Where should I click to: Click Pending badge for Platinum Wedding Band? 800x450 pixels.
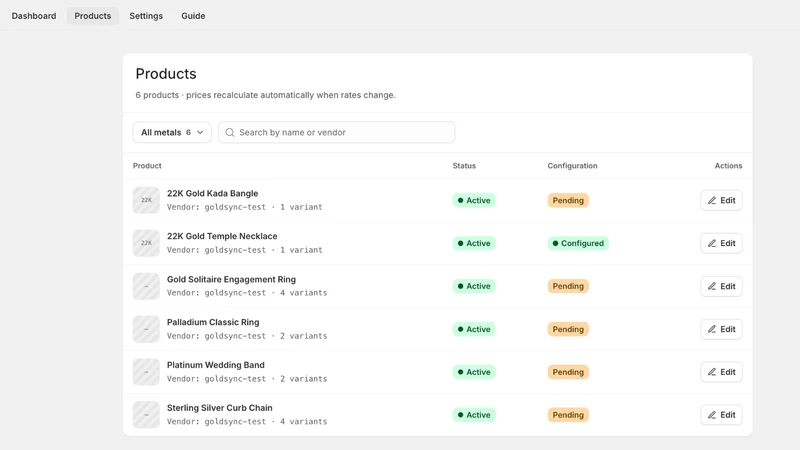[568, 372]
